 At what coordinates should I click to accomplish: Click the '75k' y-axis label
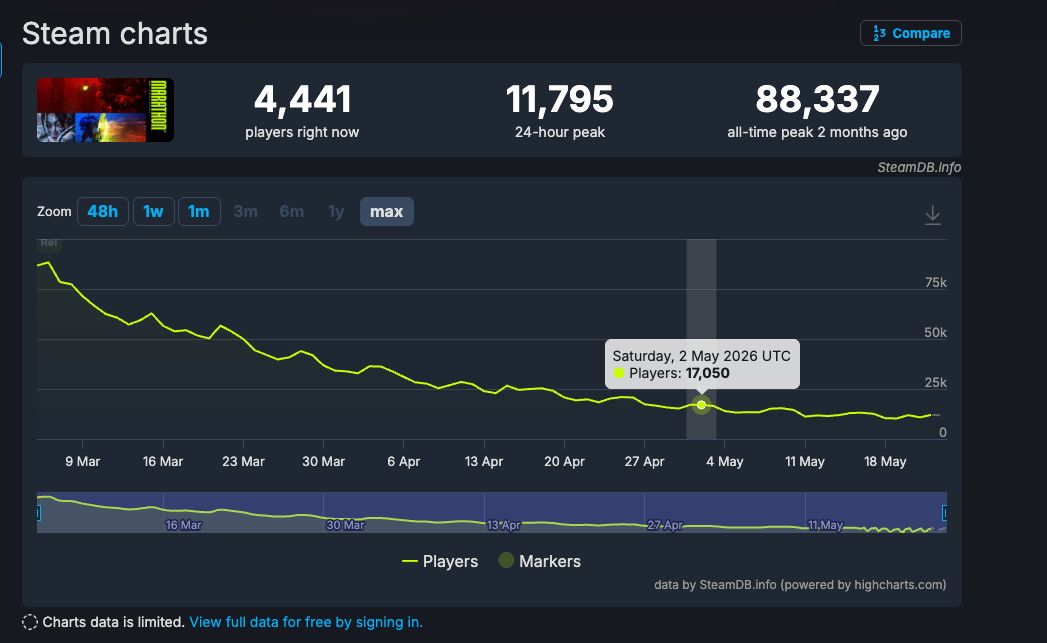pos(935,282)
